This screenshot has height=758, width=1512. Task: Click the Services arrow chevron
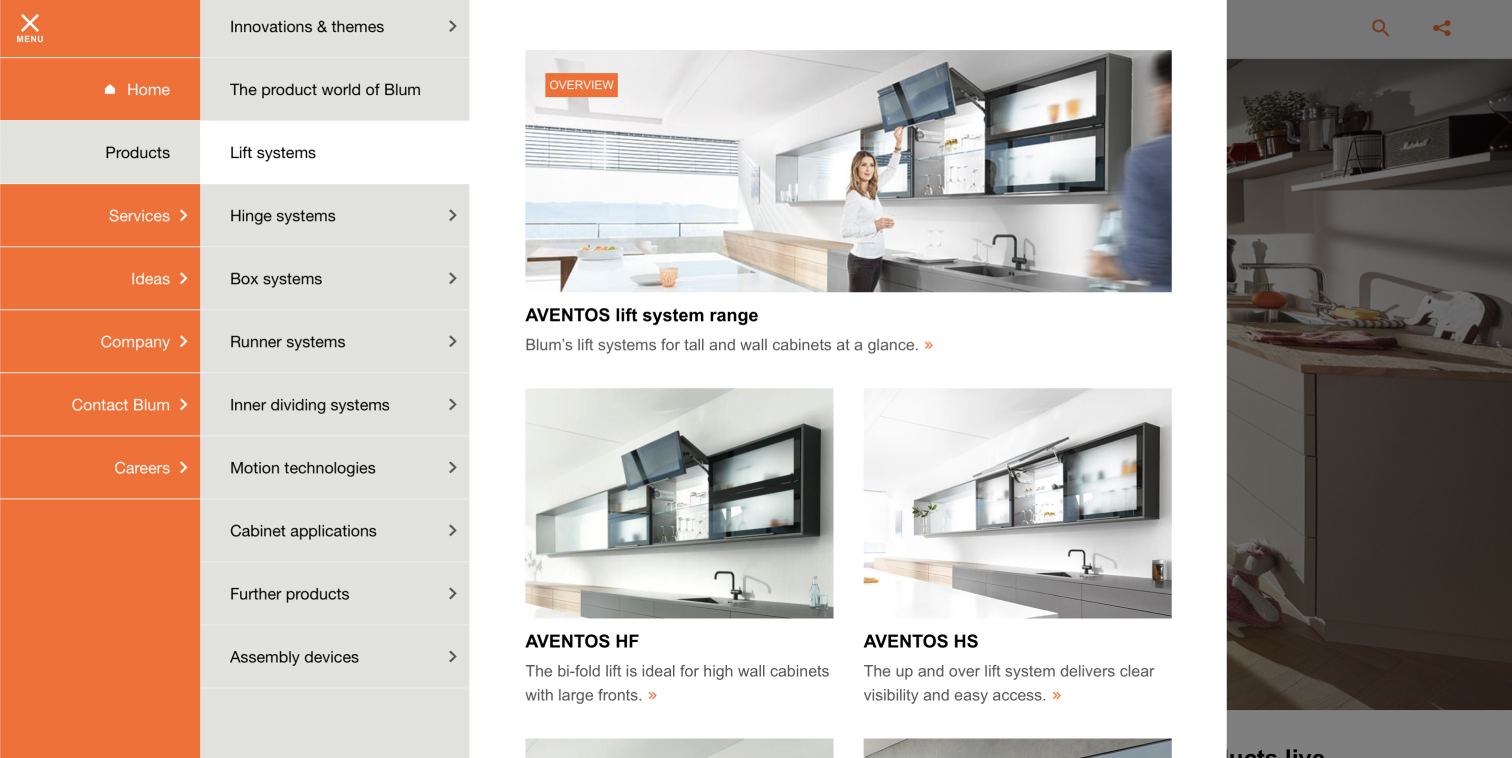tap(183, 215)
